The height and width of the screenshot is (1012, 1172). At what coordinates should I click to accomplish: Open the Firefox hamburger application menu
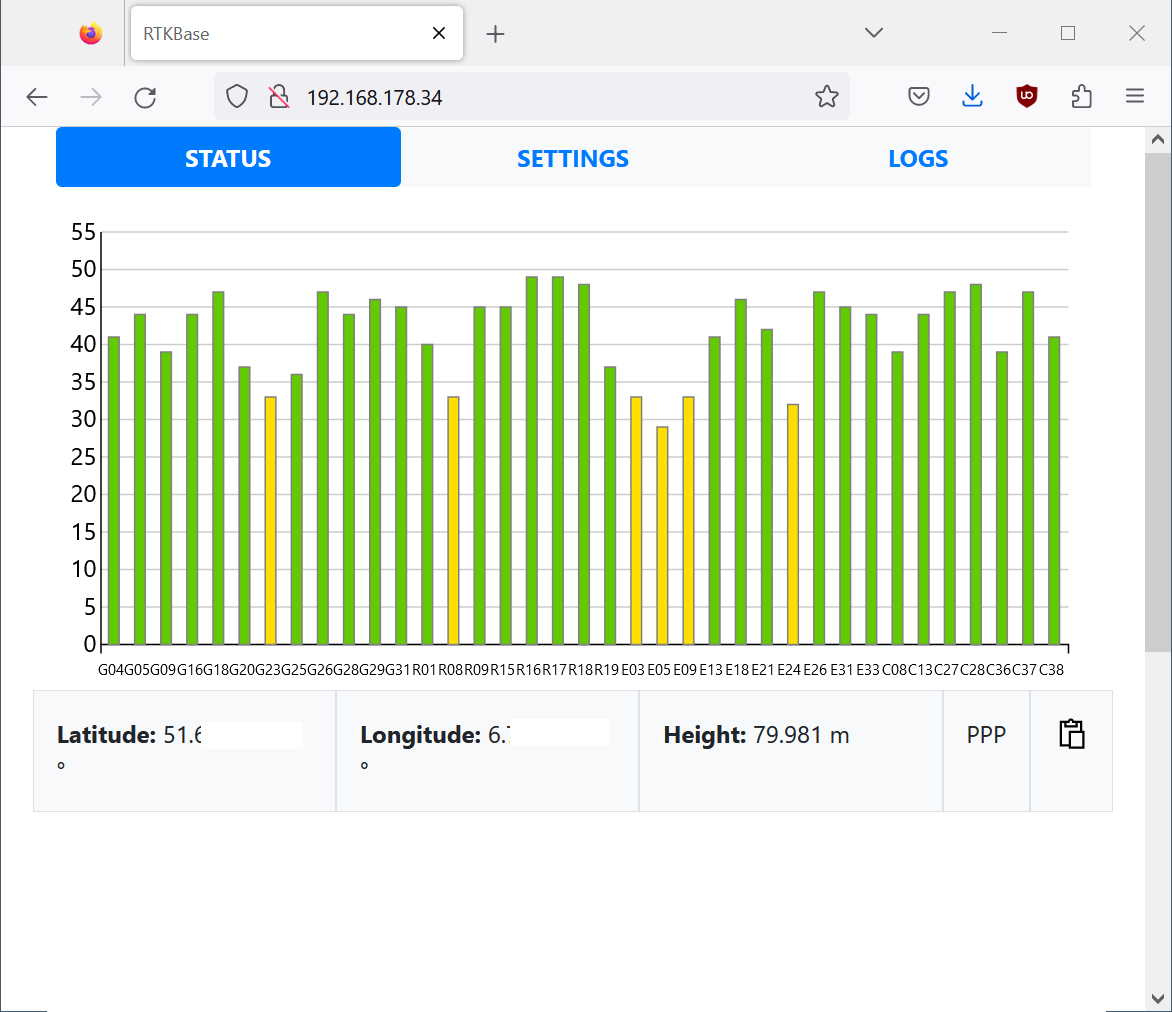point(1134,97)
